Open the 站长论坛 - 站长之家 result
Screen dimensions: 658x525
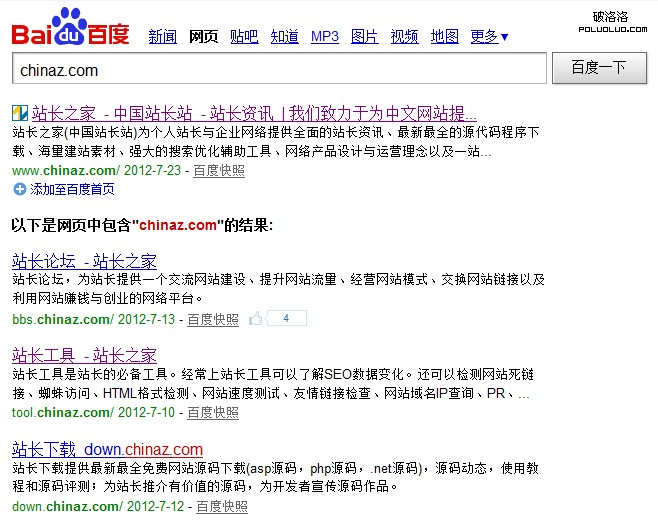(x=84, y=261)
